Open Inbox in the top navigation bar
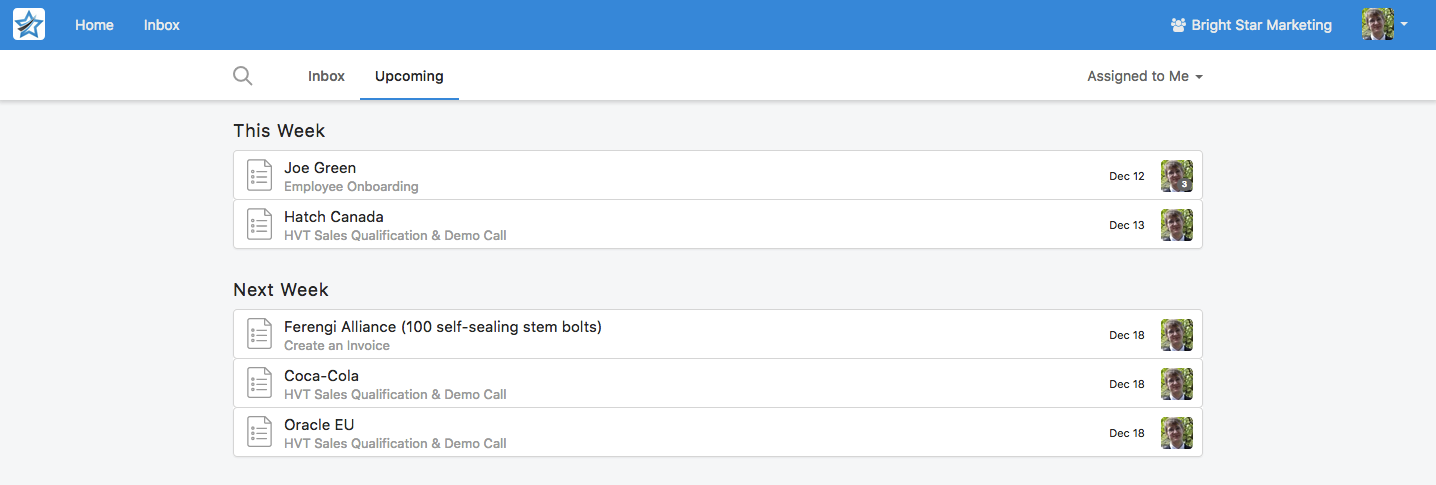This screenshot has width=1436, height=485. 162,25
